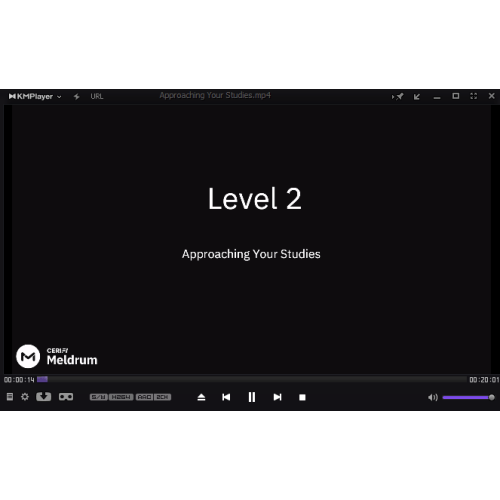Click the eject open-file button
The height and width of the screenshot is (500, 500).
tap(201, 397)
